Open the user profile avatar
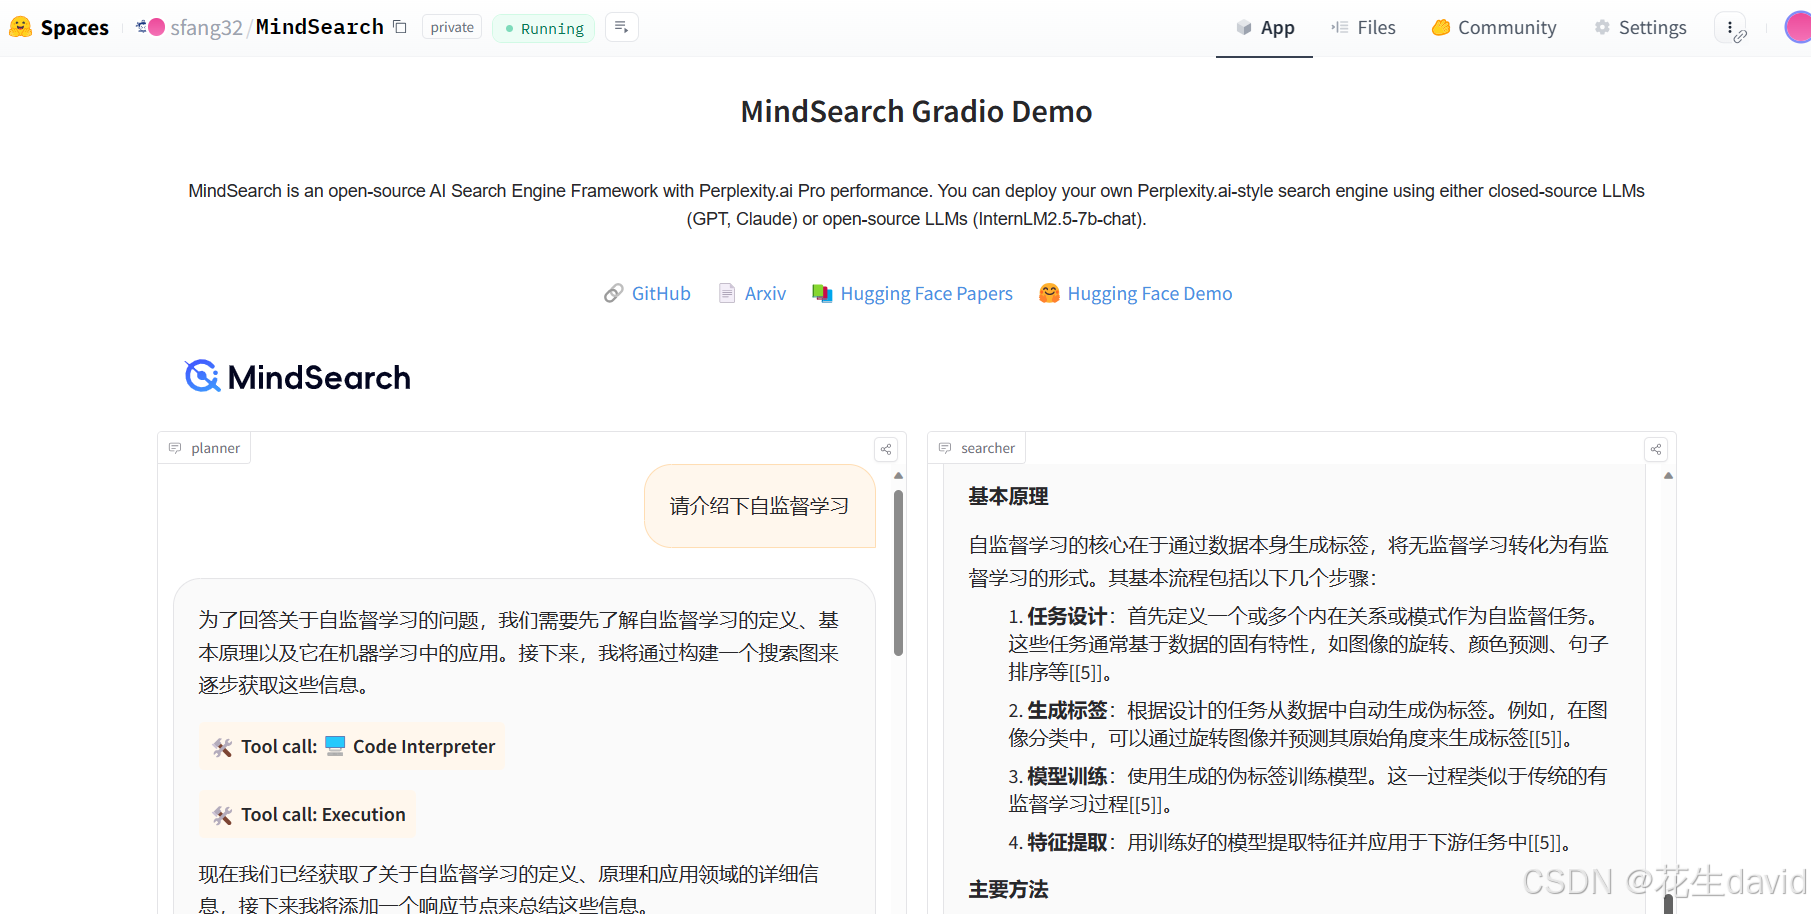Image resolution: width=1811 pixels, height=914 pixels. tap(1798, 27)
